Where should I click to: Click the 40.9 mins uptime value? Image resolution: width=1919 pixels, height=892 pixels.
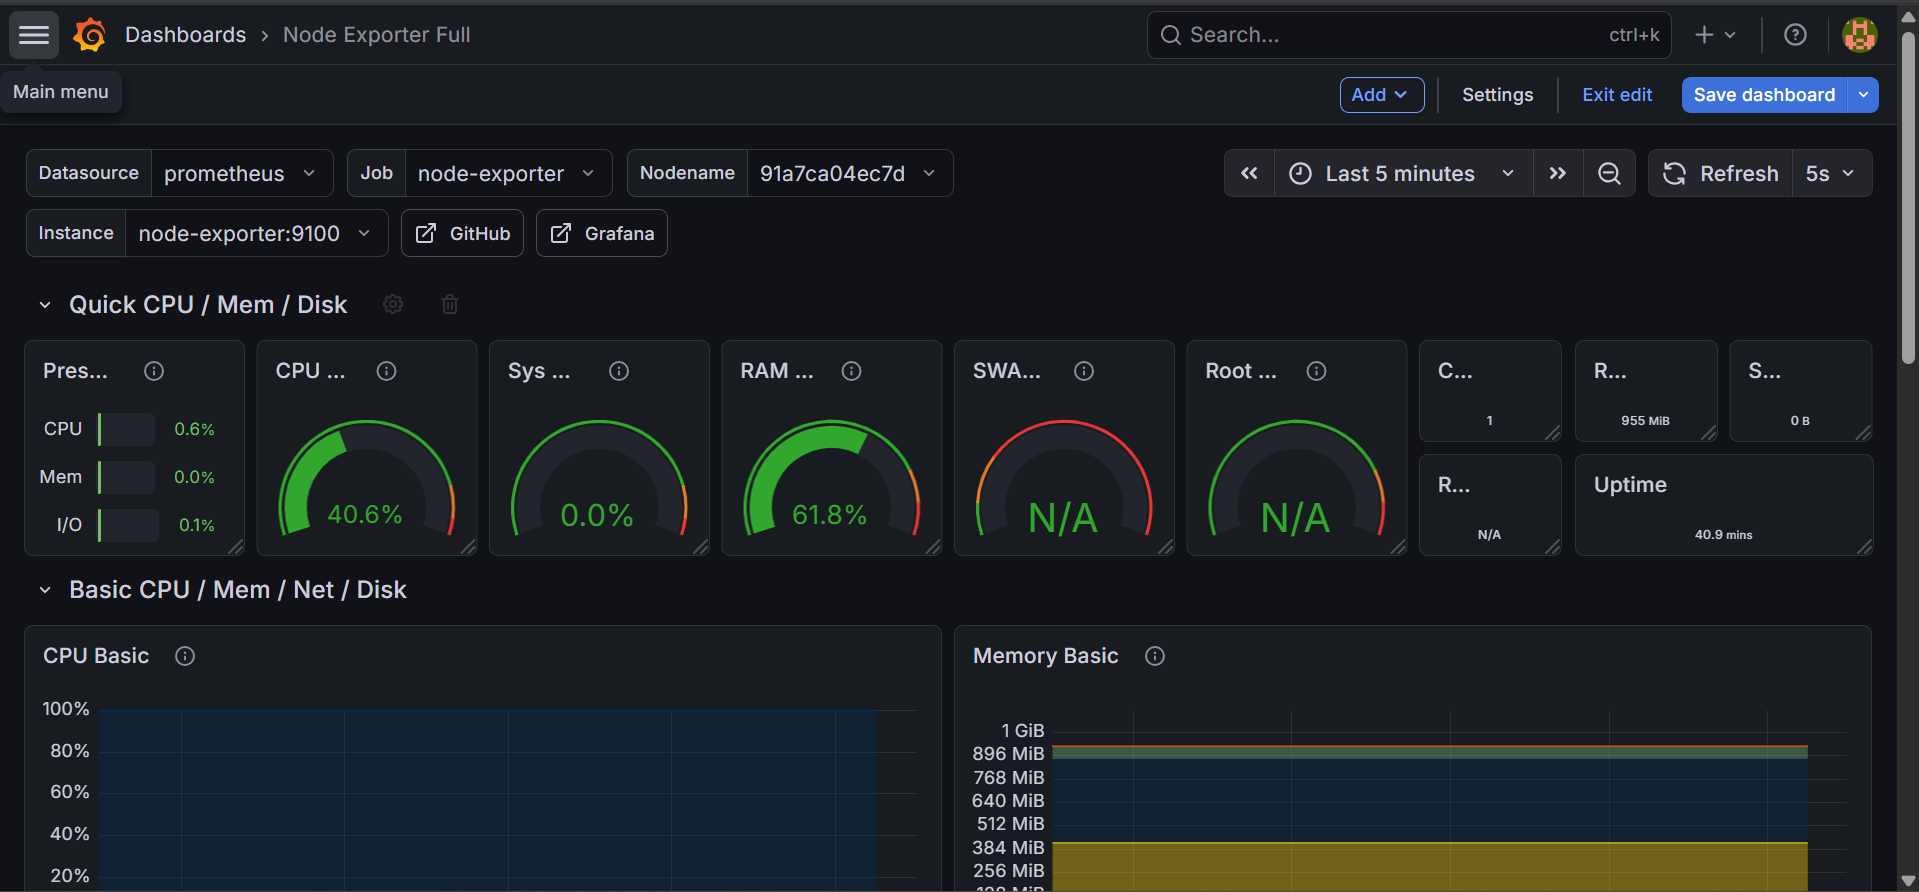[1723, 535]
